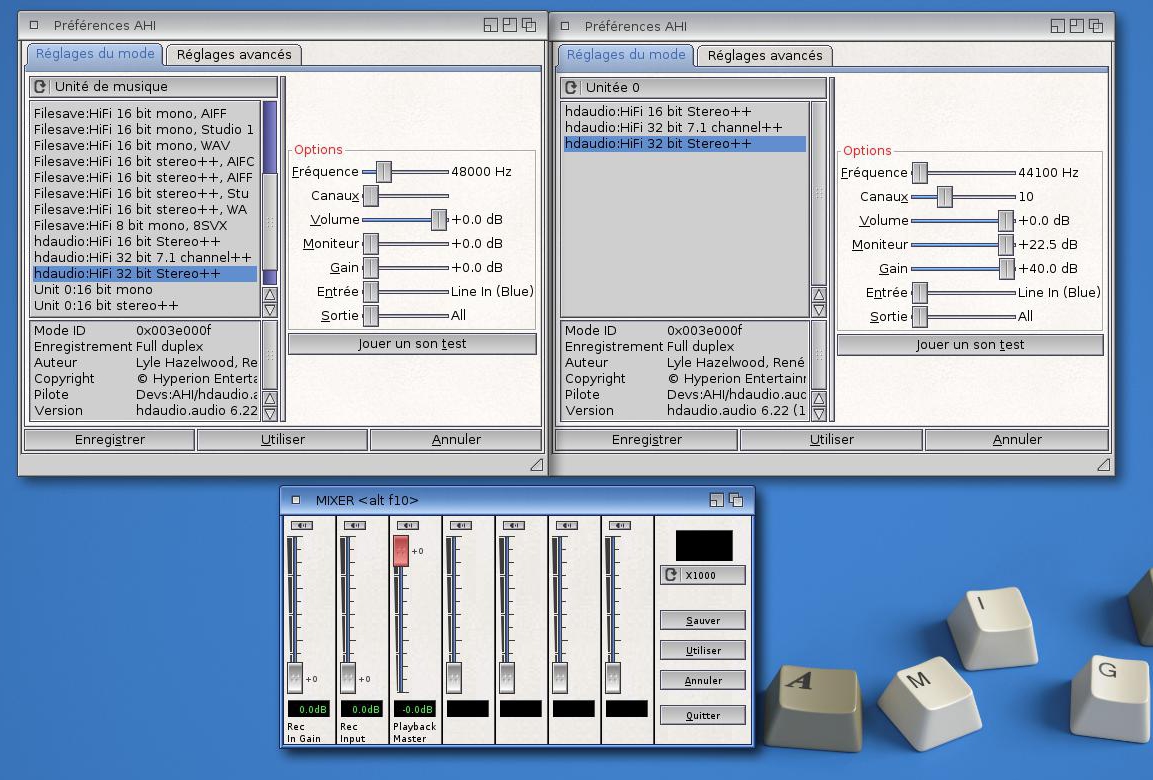Image resolution: width=1153 pixels, height=780 pixels.
Task: Click the red Playback Master fader knob
Action: click(x=401, y=551)
